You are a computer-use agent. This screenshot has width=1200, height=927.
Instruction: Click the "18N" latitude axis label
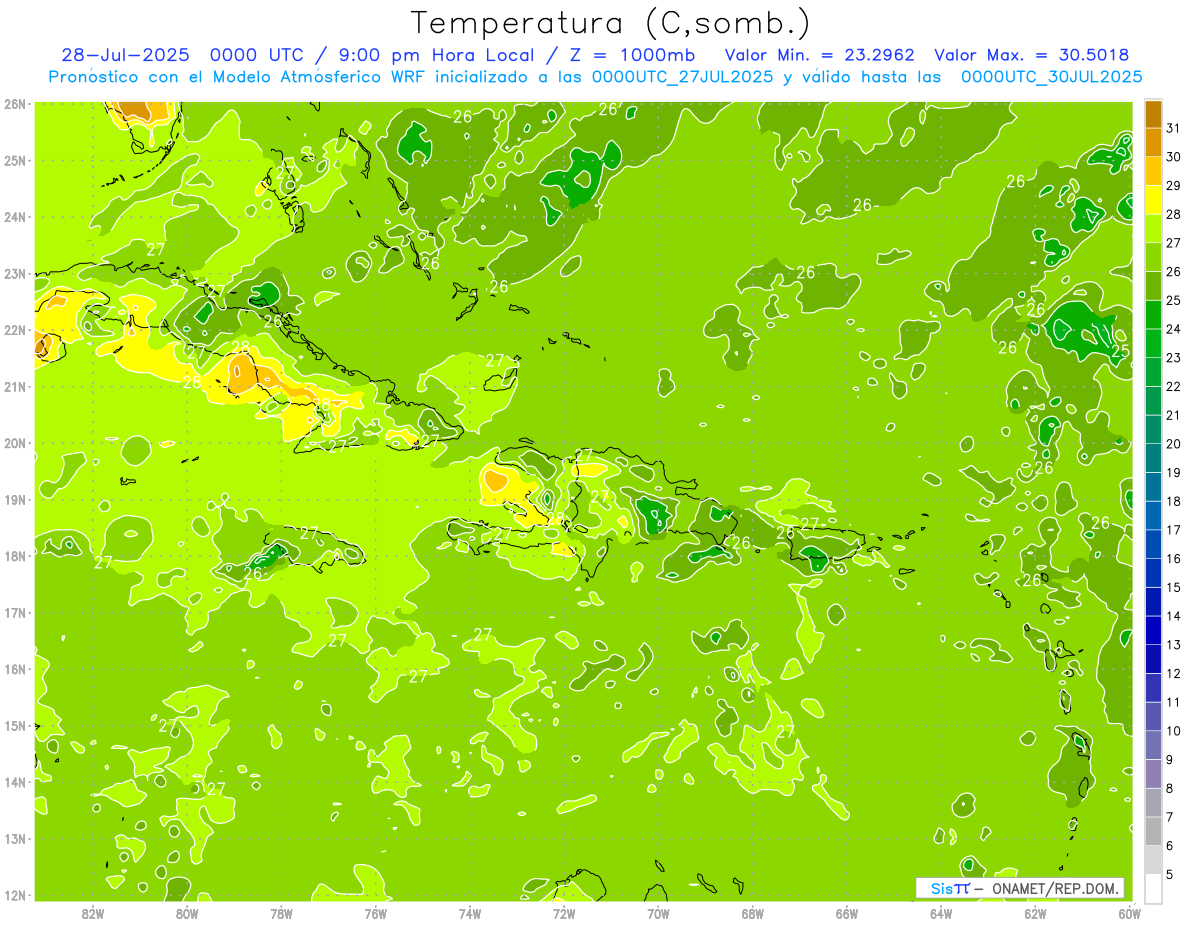(15, 556)
